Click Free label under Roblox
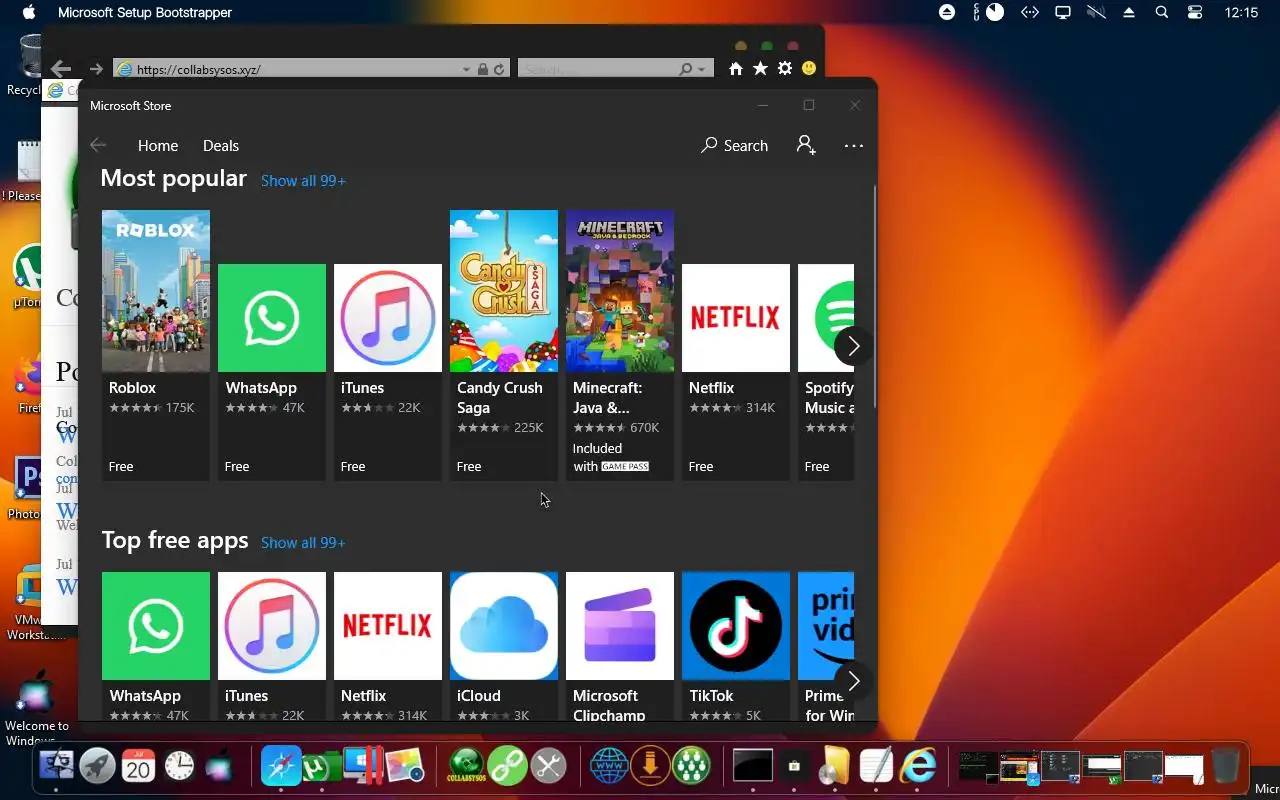1280x800 pixels. coord(121,467)
